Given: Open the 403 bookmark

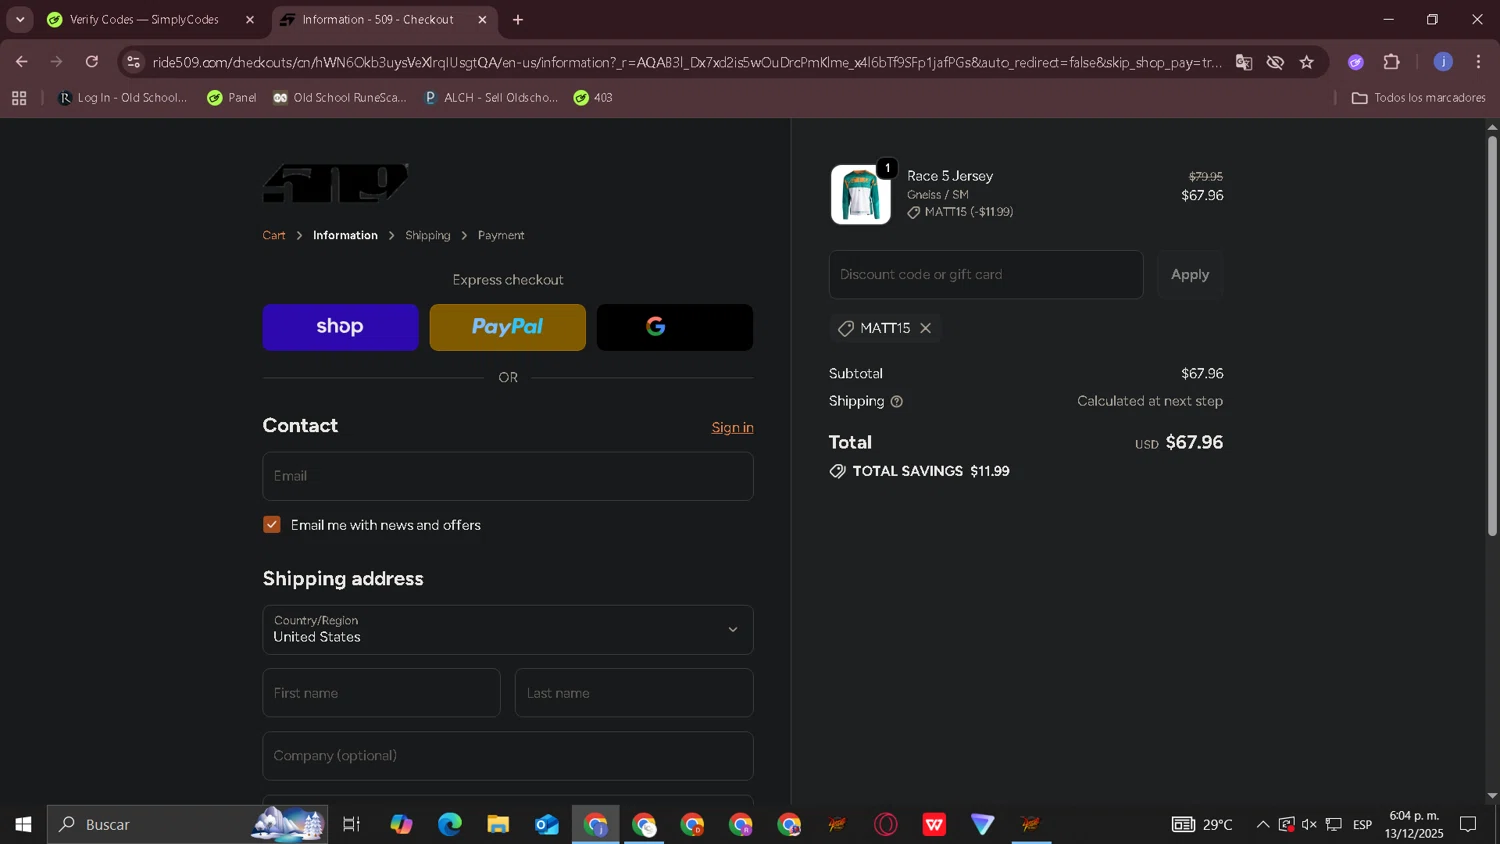Looking at the screenshot, I should pyautogui.click(x=593, y=98).
